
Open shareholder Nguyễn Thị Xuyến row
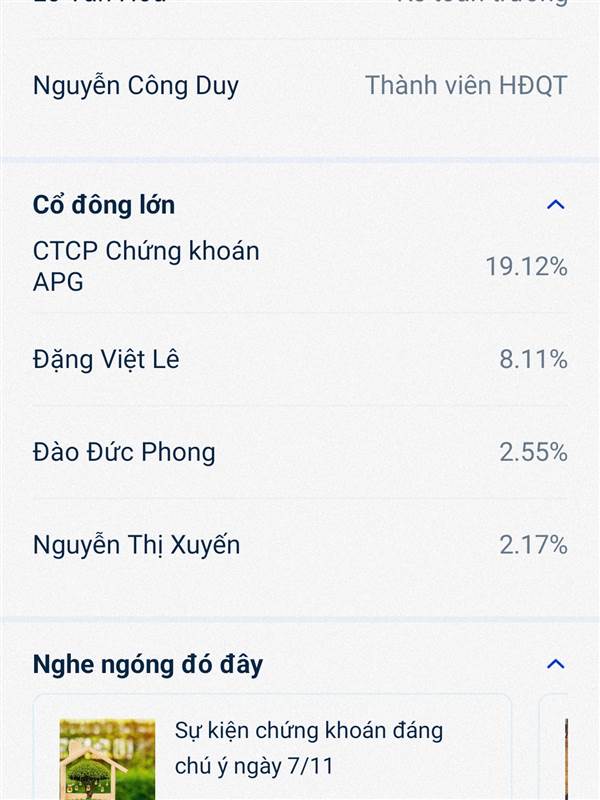[300, 545]
